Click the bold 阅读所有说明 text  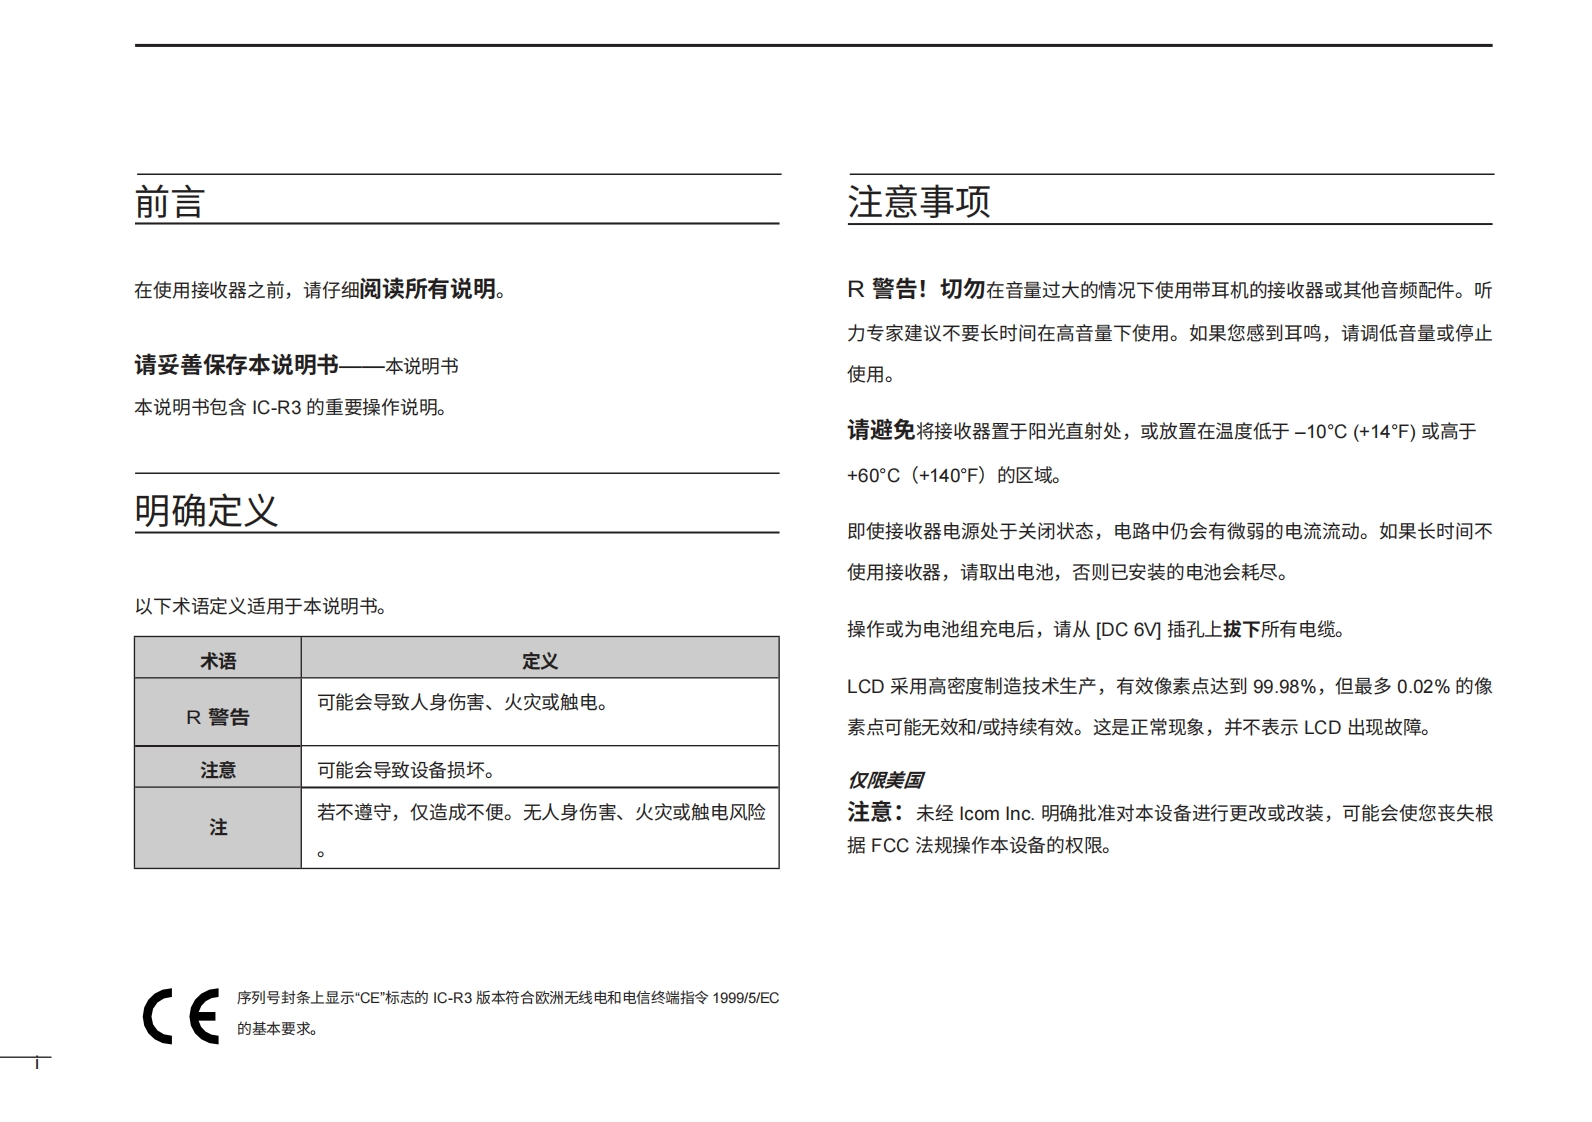tap(427, 289)
